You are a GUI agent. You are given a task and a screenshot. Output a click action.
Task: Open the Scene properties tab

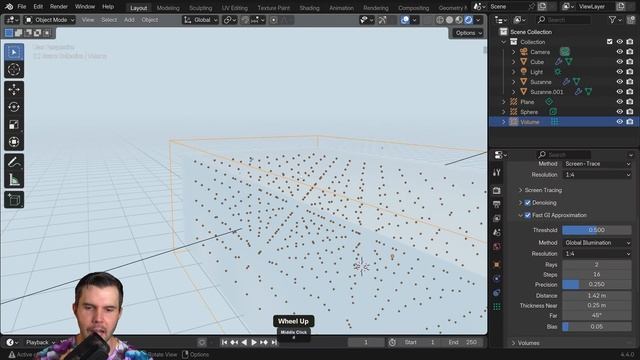(497, 232)
